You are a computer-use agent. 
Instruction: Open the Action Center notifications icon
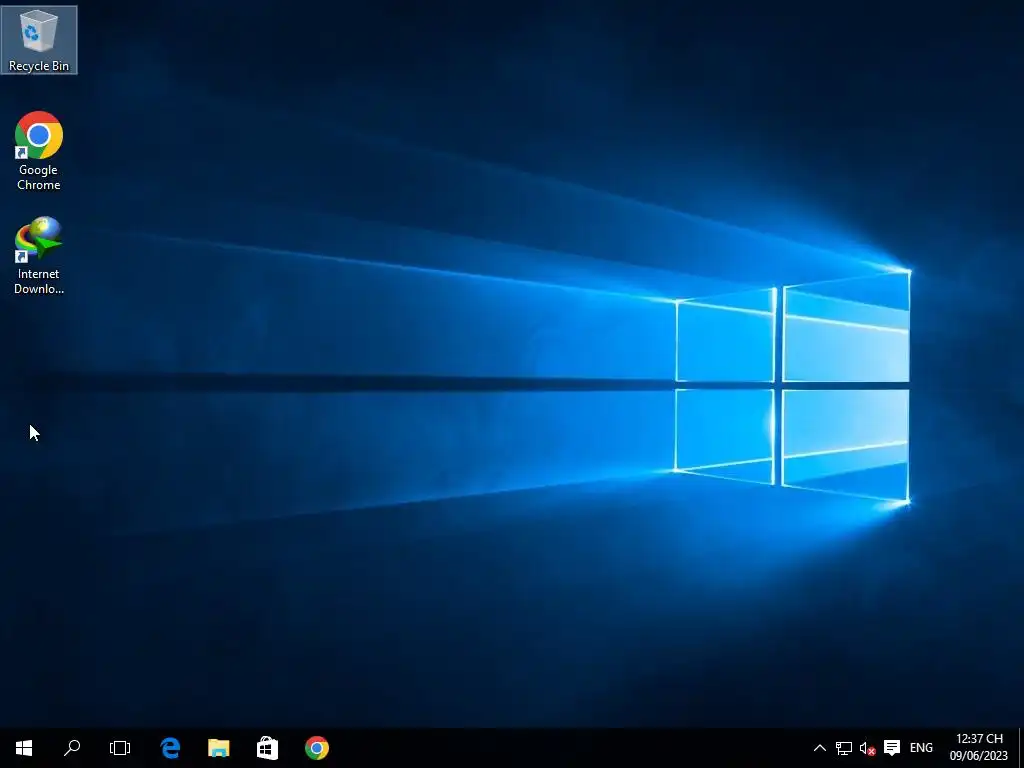891,748
